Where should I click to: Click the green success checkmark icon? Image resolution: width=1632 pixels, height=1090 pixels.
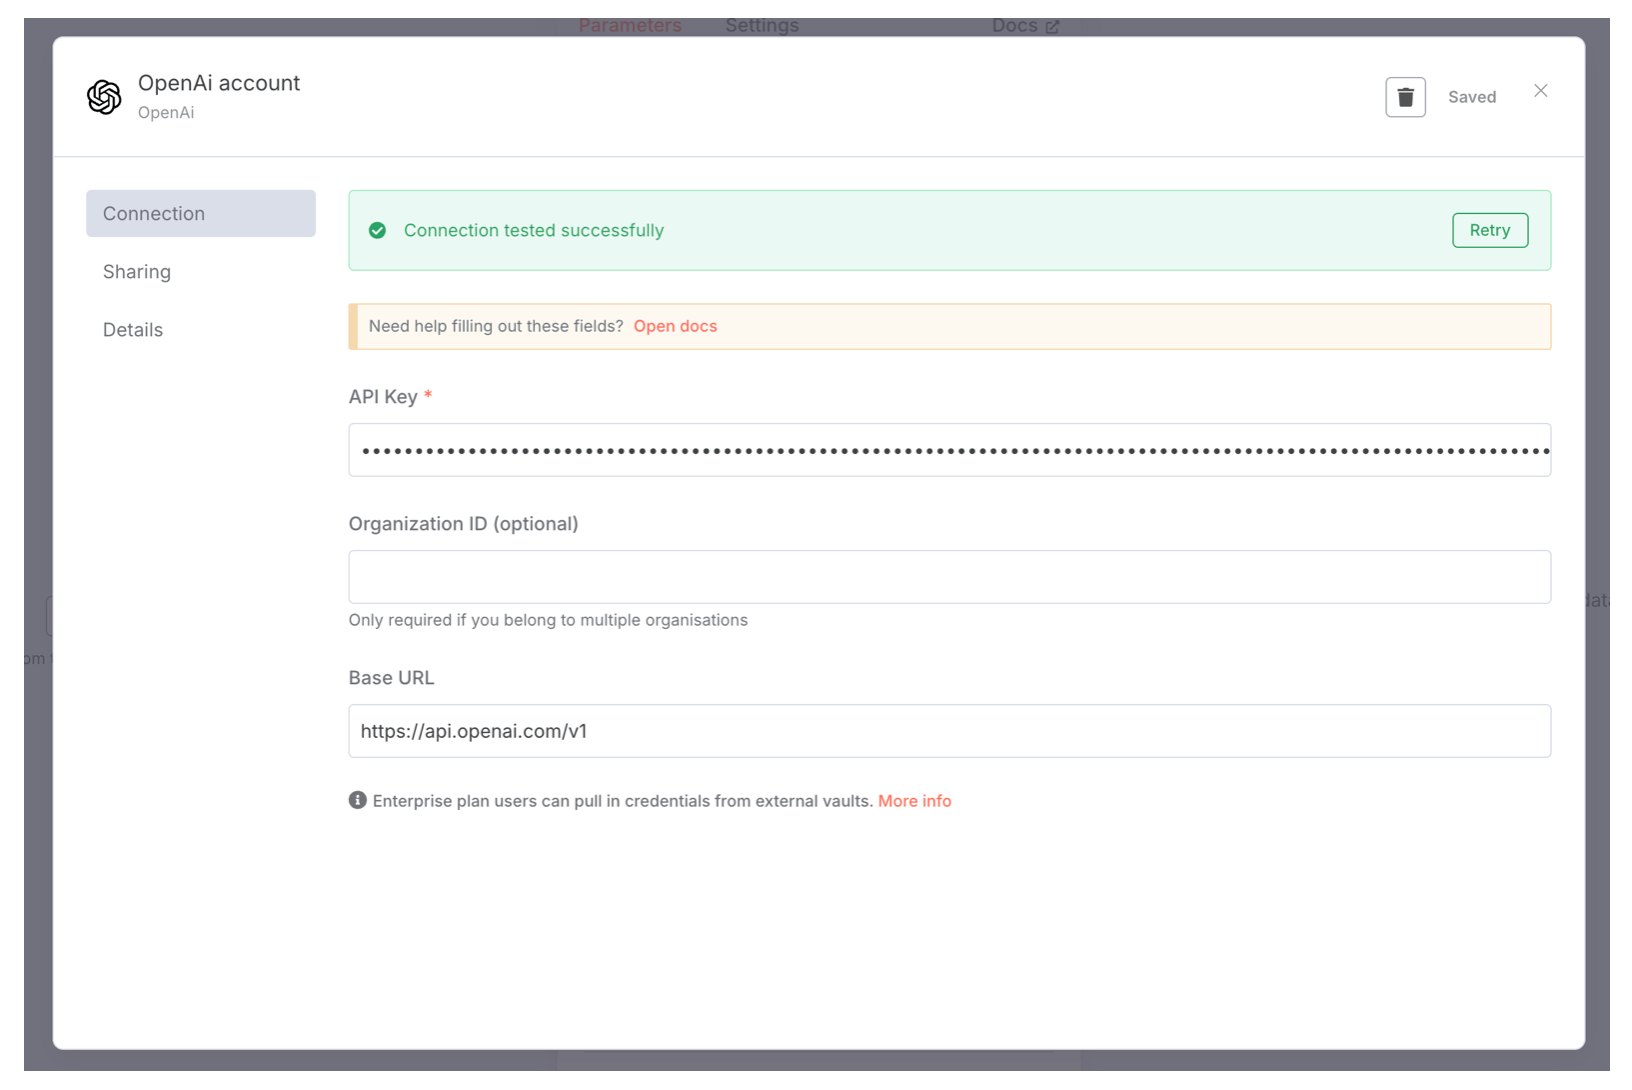click(377, 231)
